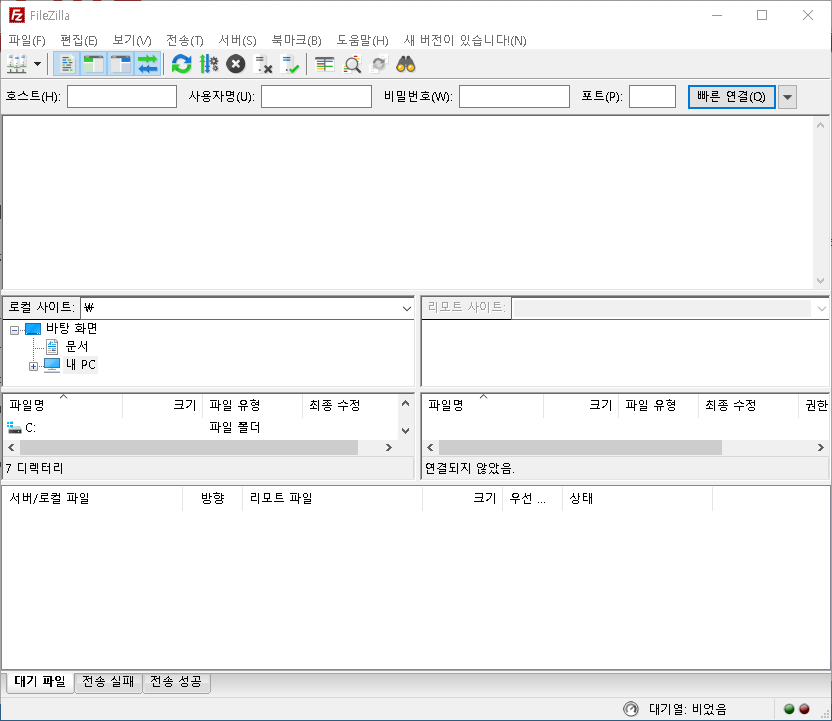Viewport: 832px width, 721px height.
Task: Collapse the 바탕 화면 tree node
Action: (14, 330)
